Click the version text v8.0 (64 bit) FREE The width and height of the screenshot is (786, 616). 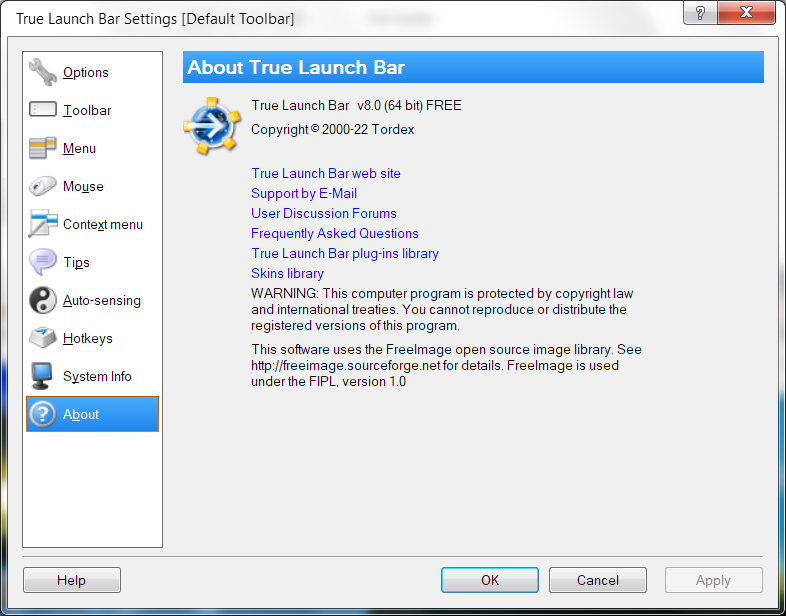409,105
